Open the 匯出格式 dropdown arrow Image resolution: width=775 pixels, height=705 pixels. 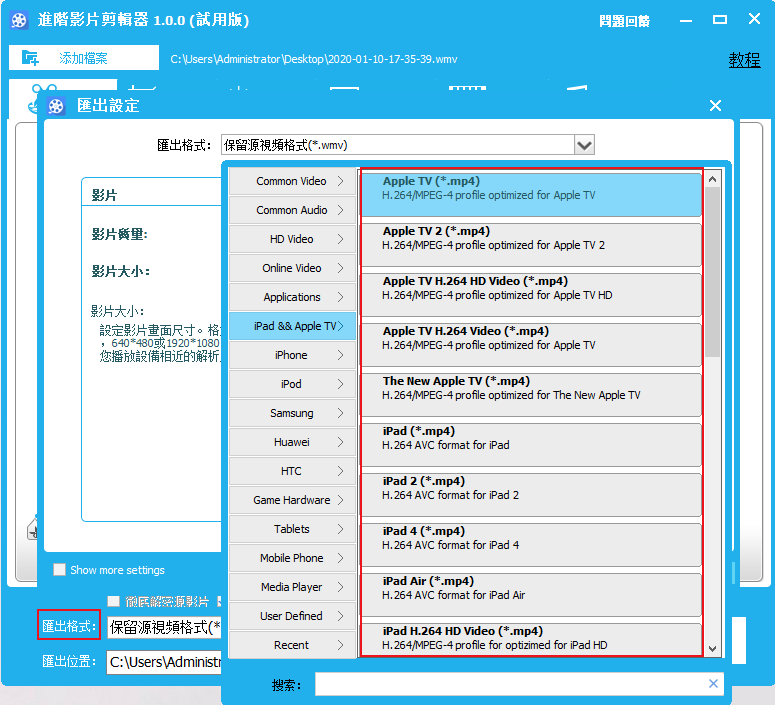(x=584, y=145)
